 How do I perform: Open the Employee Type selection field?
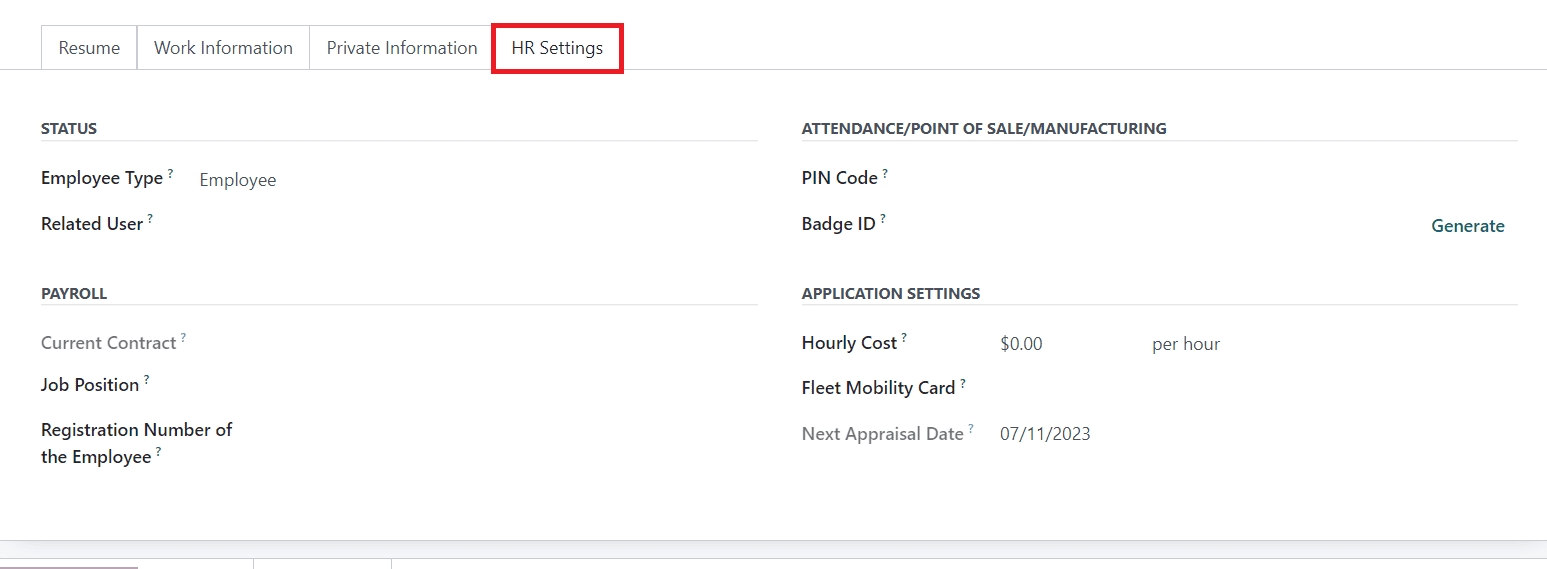[470, 180]
